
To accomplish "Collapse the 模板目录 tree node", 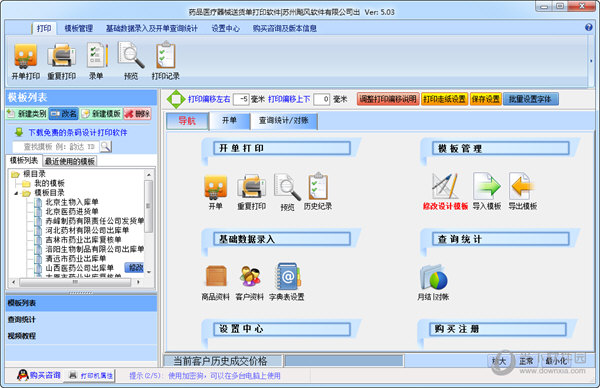I will pos(16,193).
